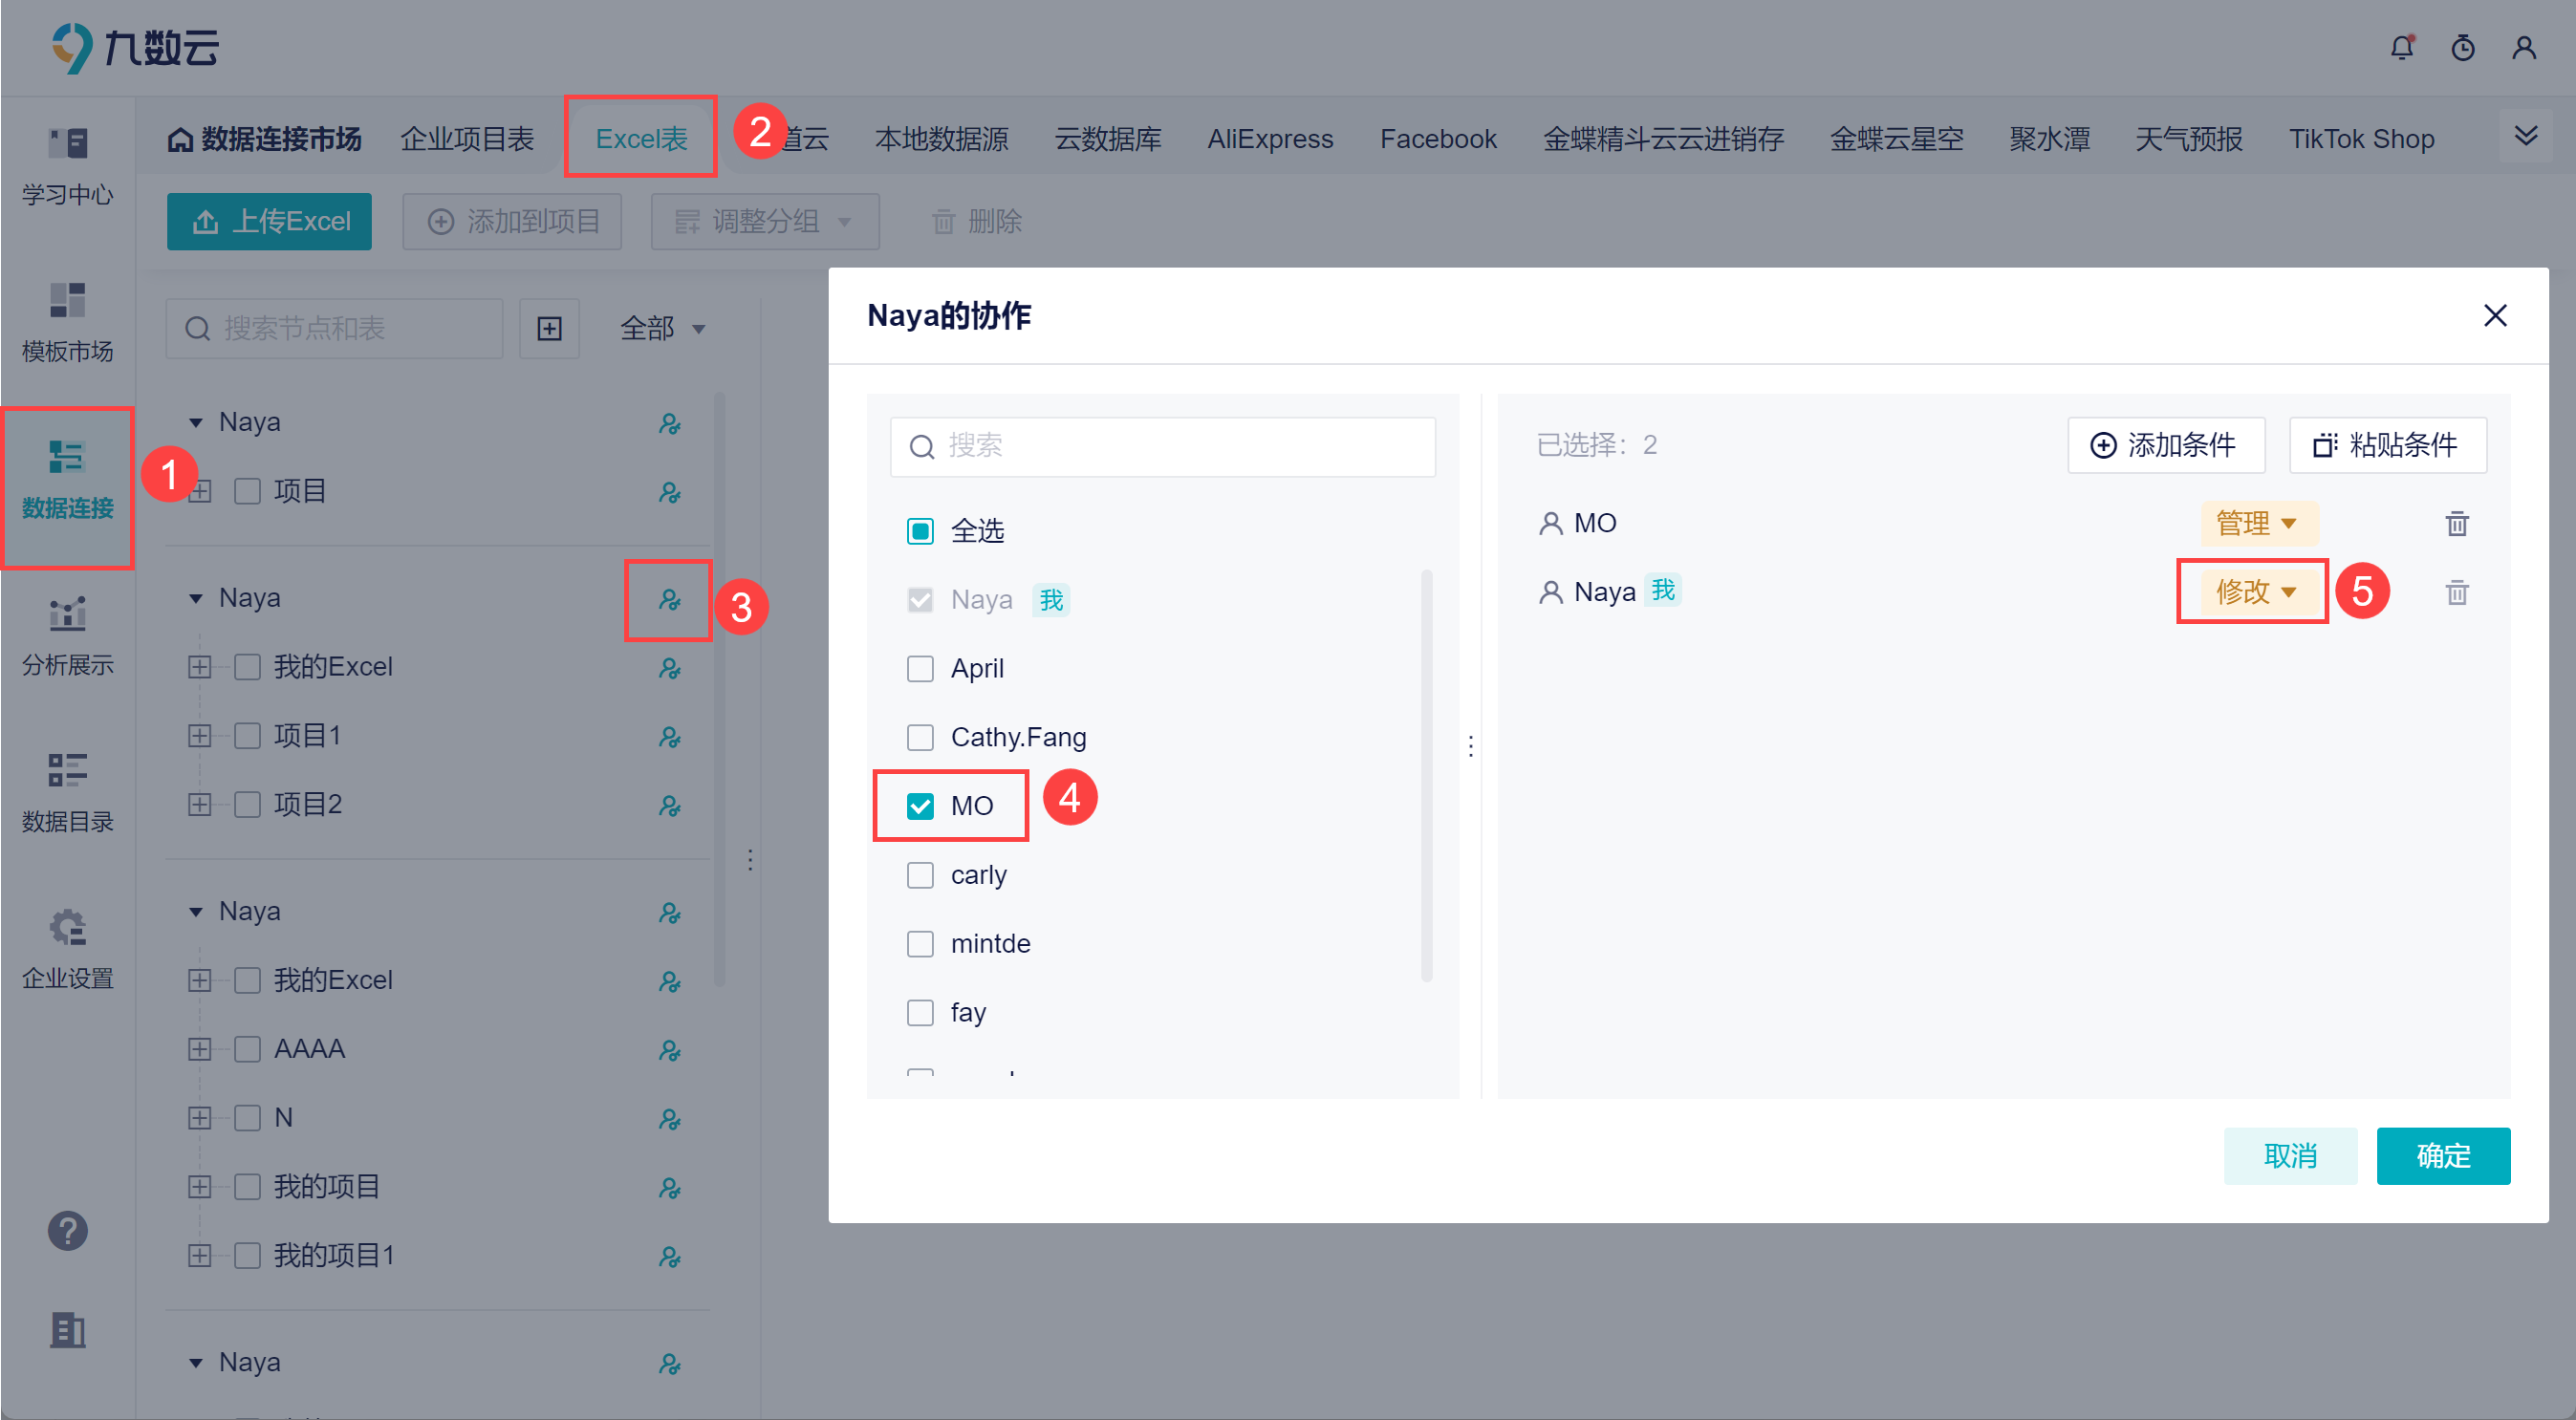
Task: Click 确定 to confirm collaboration
Action: (x=2443, y=1156)
